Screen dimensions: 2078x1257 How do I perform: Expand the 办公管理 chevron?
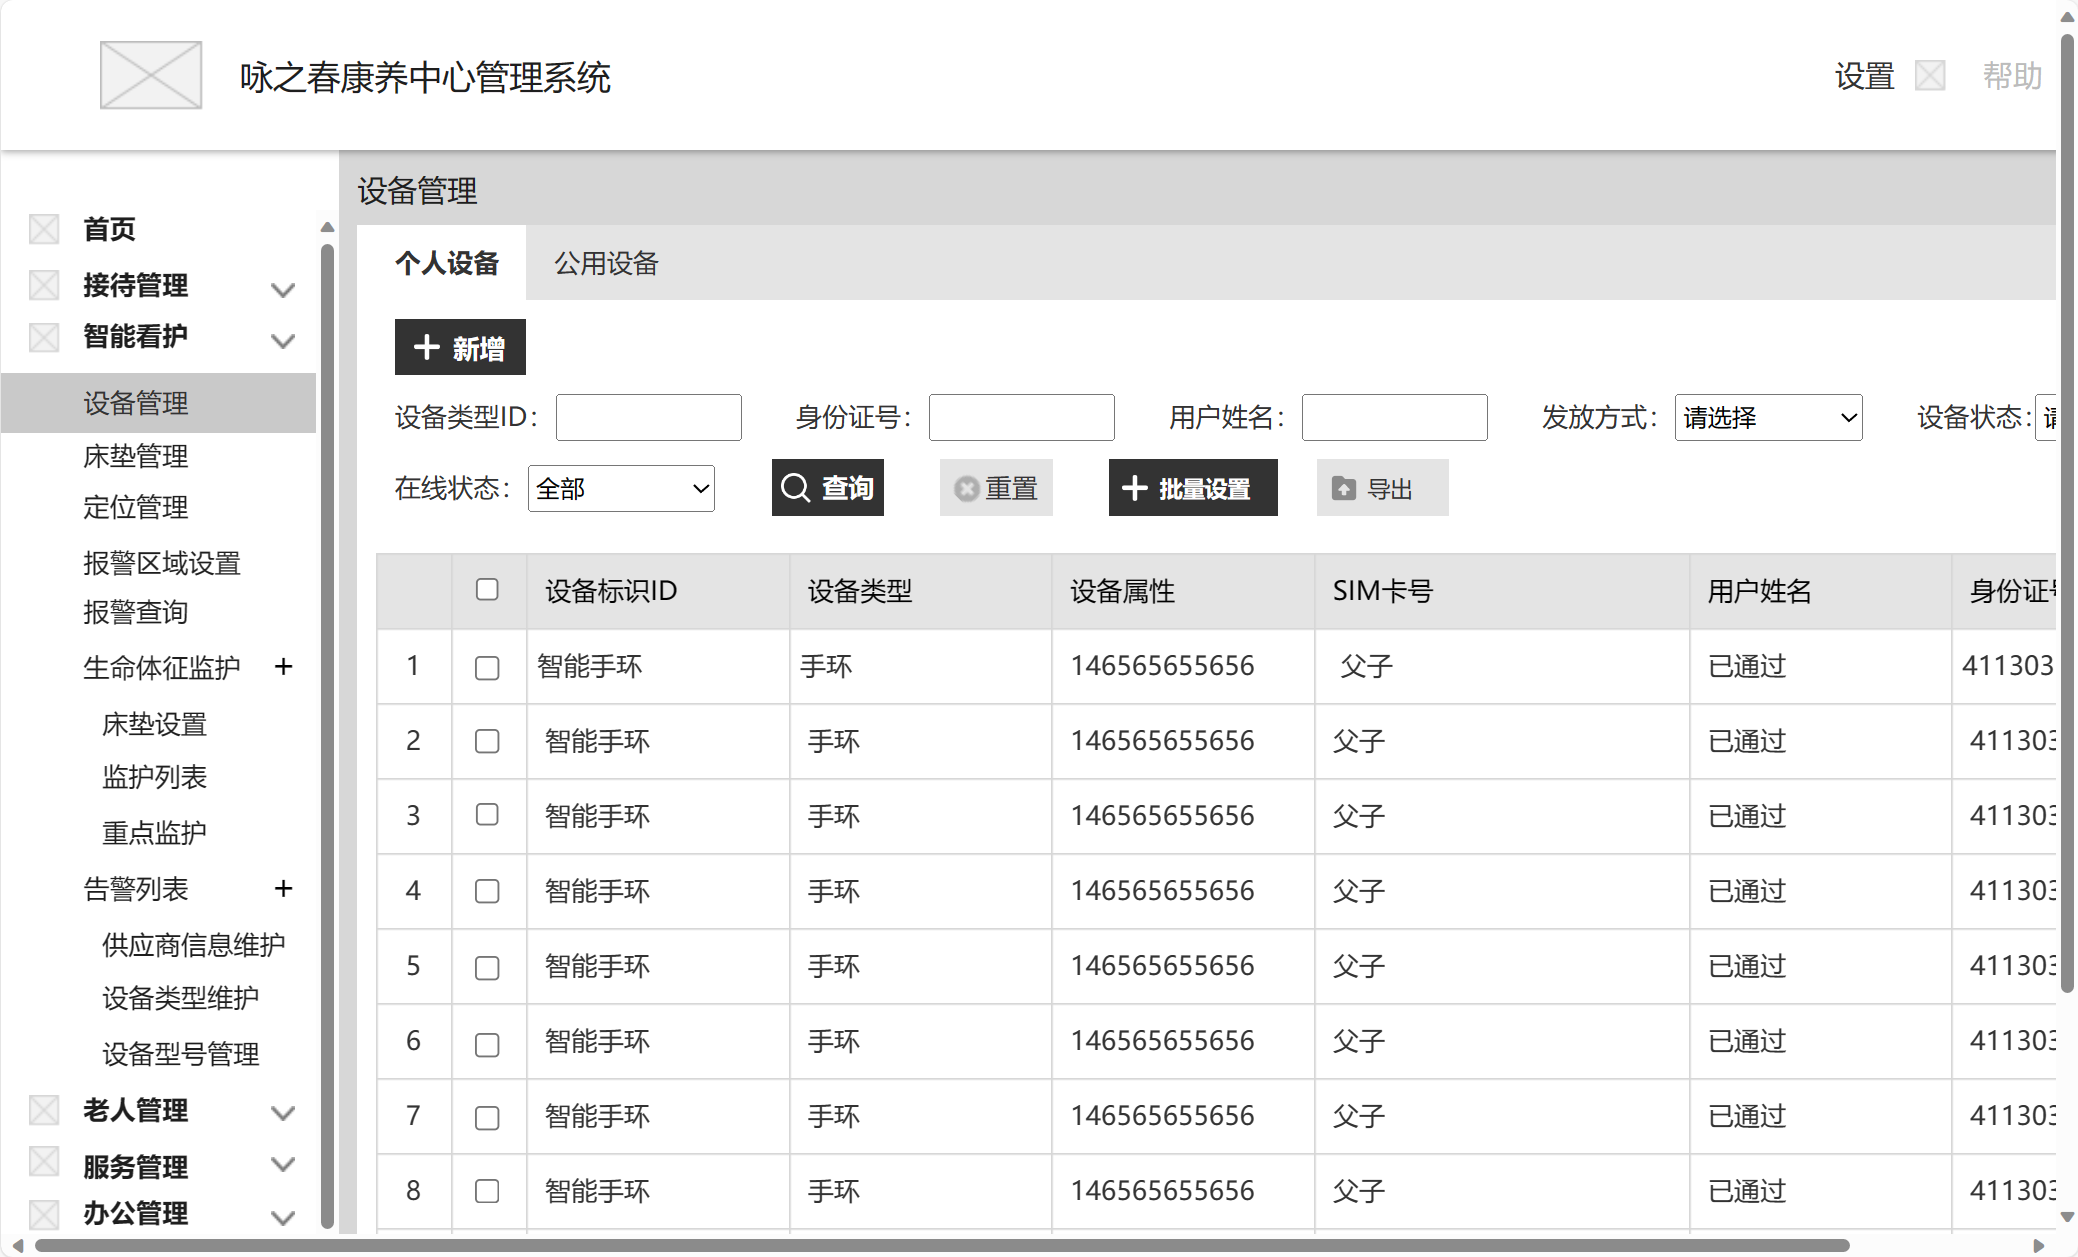283,1217
